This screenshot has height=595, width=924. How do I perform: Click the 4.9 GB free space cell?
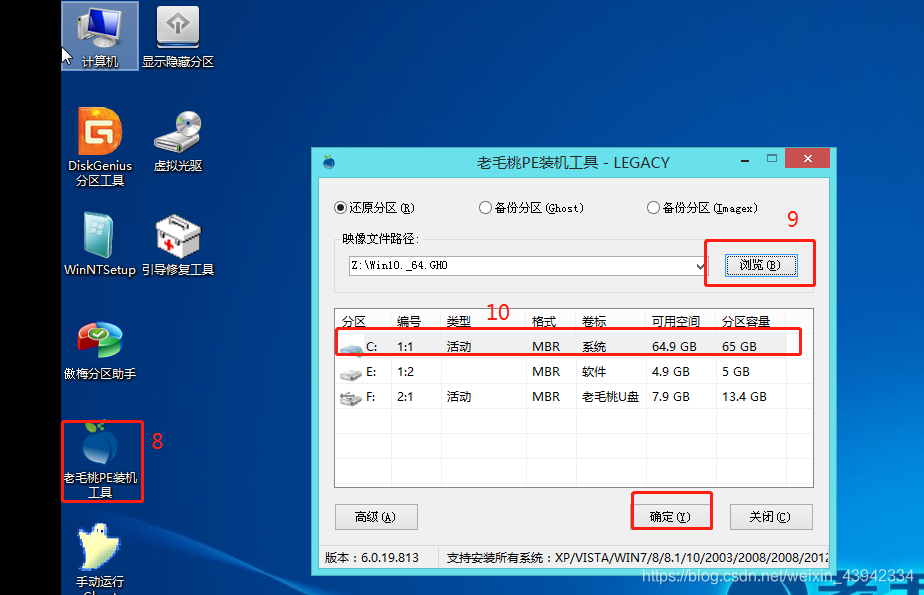(671, 372)
